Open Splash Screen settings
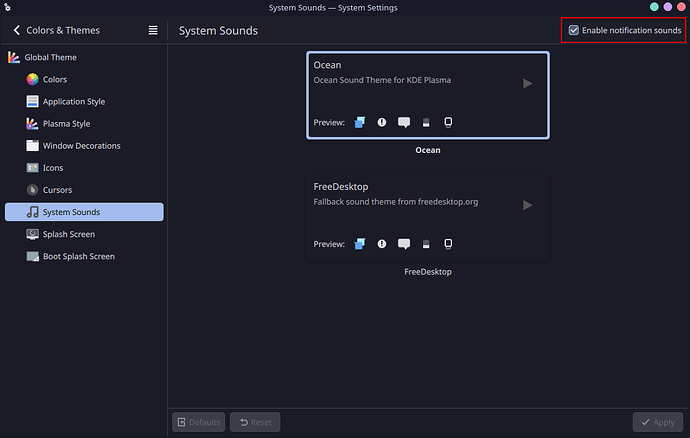 (84, 234)
